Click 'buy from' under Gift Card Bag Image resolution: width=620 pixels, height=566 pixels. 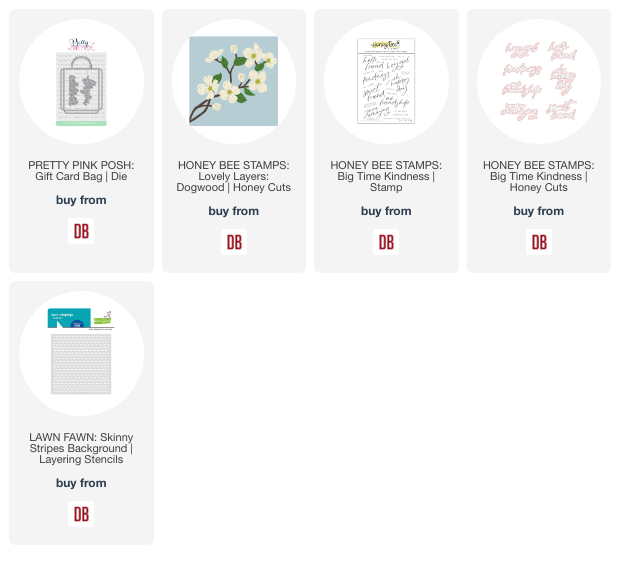point(81,200)
